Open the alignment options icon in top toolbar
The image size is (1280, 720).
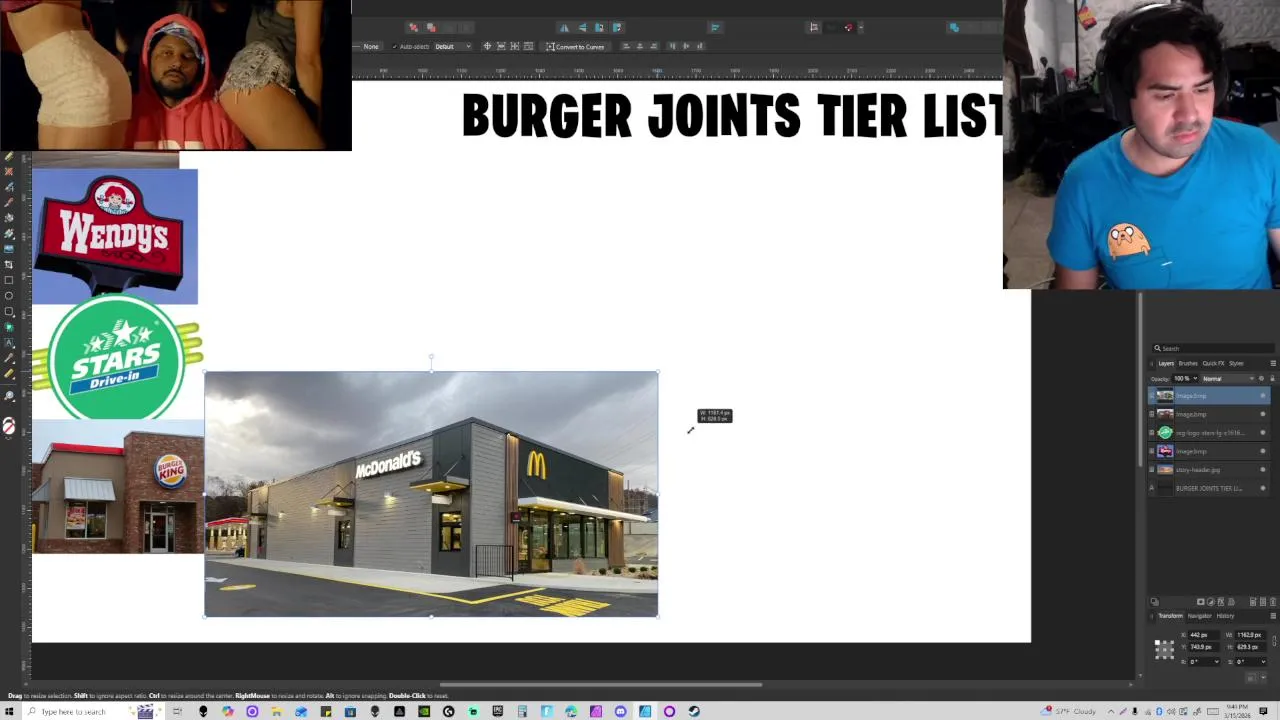pos(715,27)
